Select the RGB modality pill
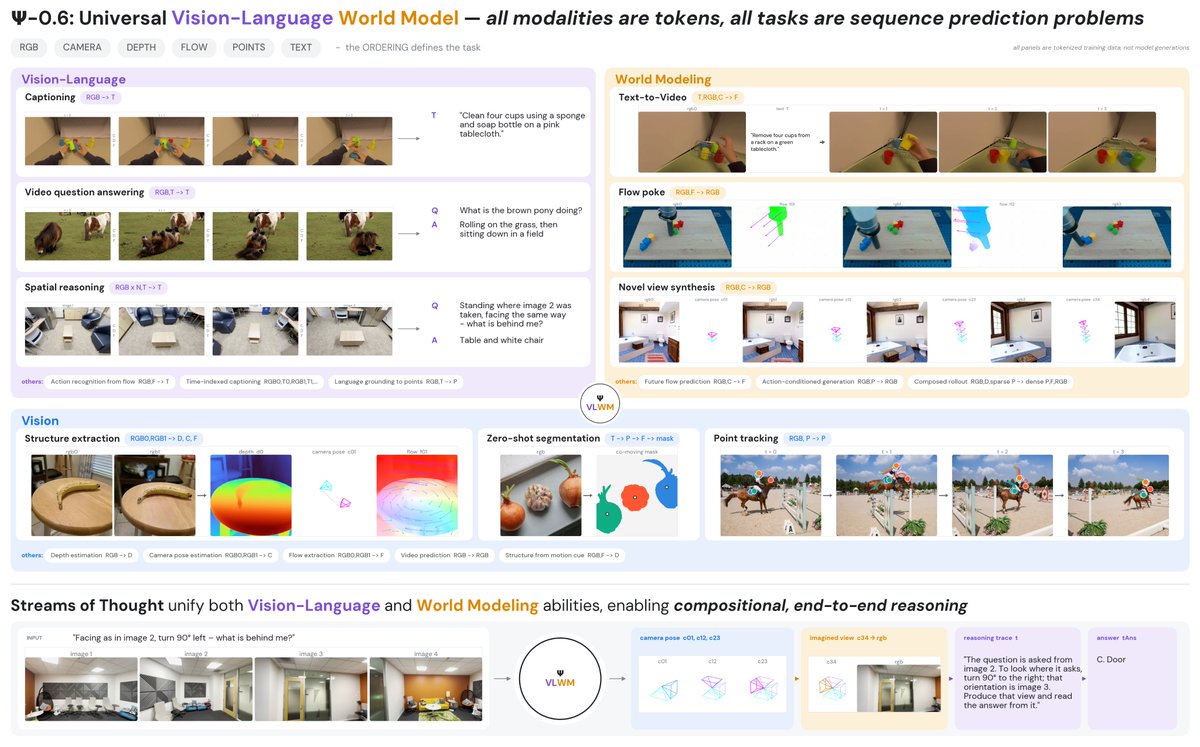Image resolution: width=1200 pixels, height=747 pixels. (x=29, y=47)
